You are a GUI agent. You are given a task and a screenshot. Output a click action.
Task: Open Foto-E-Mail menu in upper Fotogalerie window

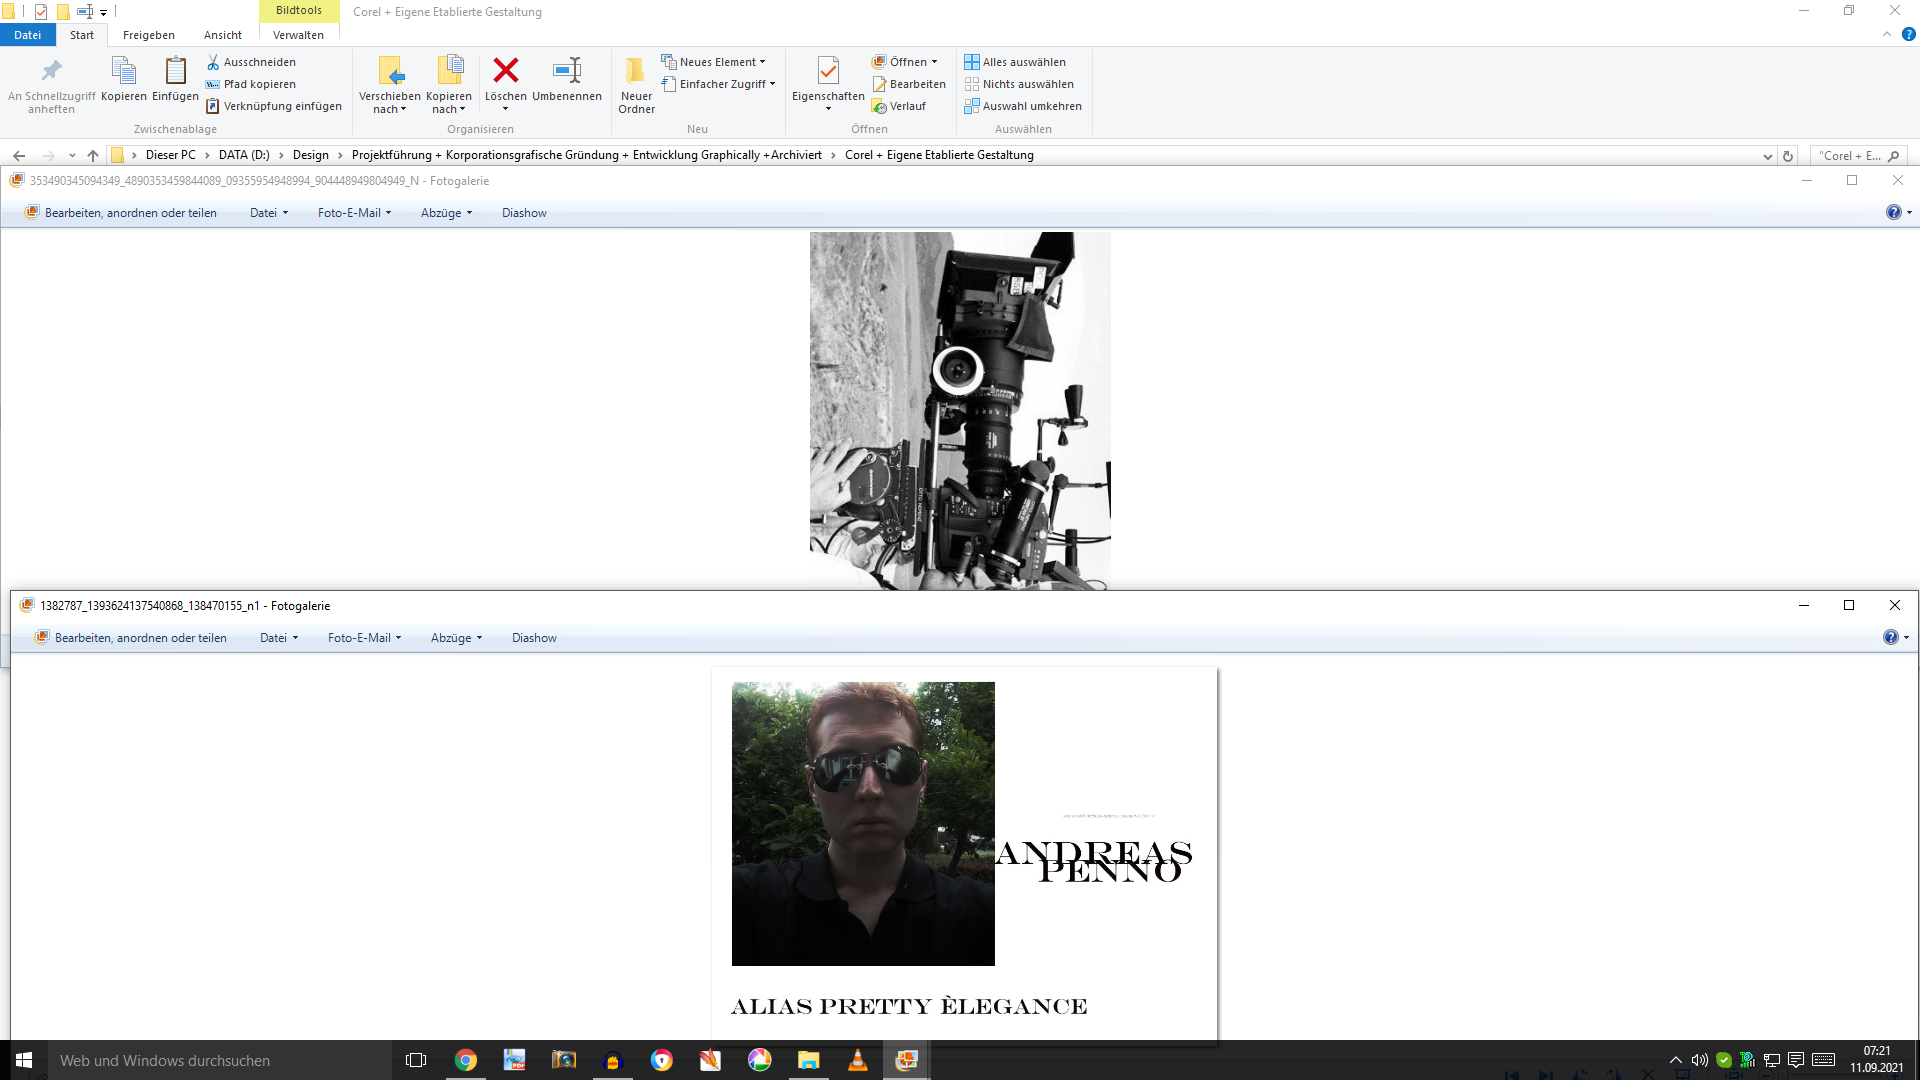[354, 213]
